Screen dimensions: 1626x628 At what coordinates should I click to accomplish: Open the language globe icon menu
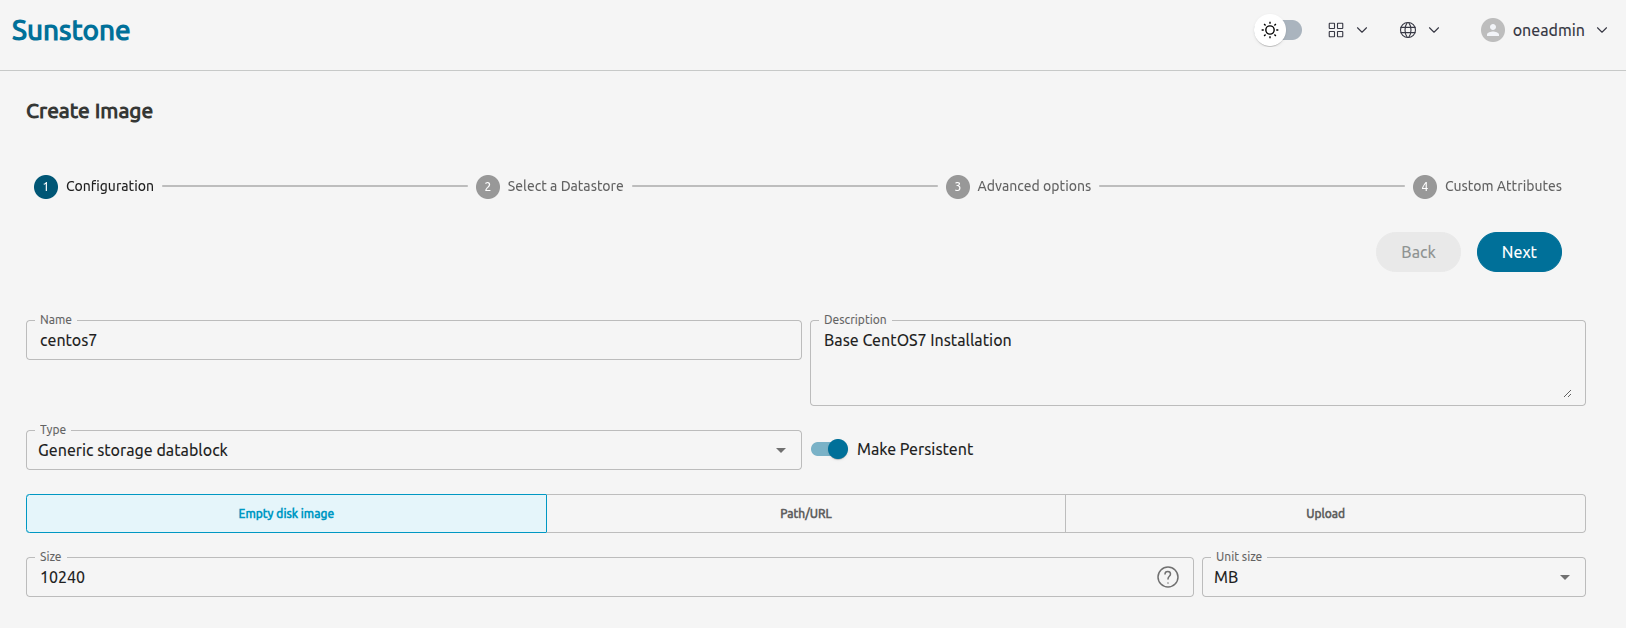point(1408,30)
